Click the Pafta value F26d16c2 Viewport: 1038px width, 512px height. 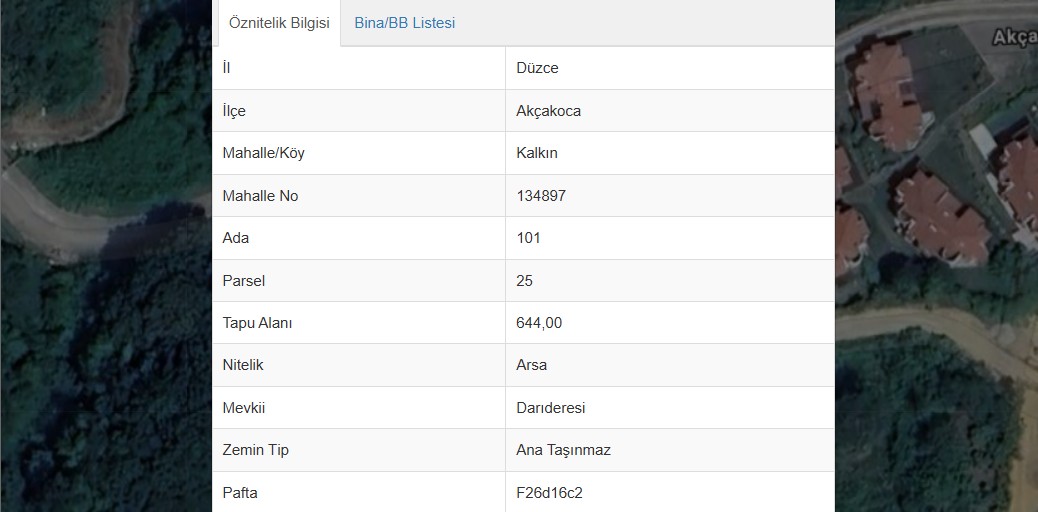(549, 493)
